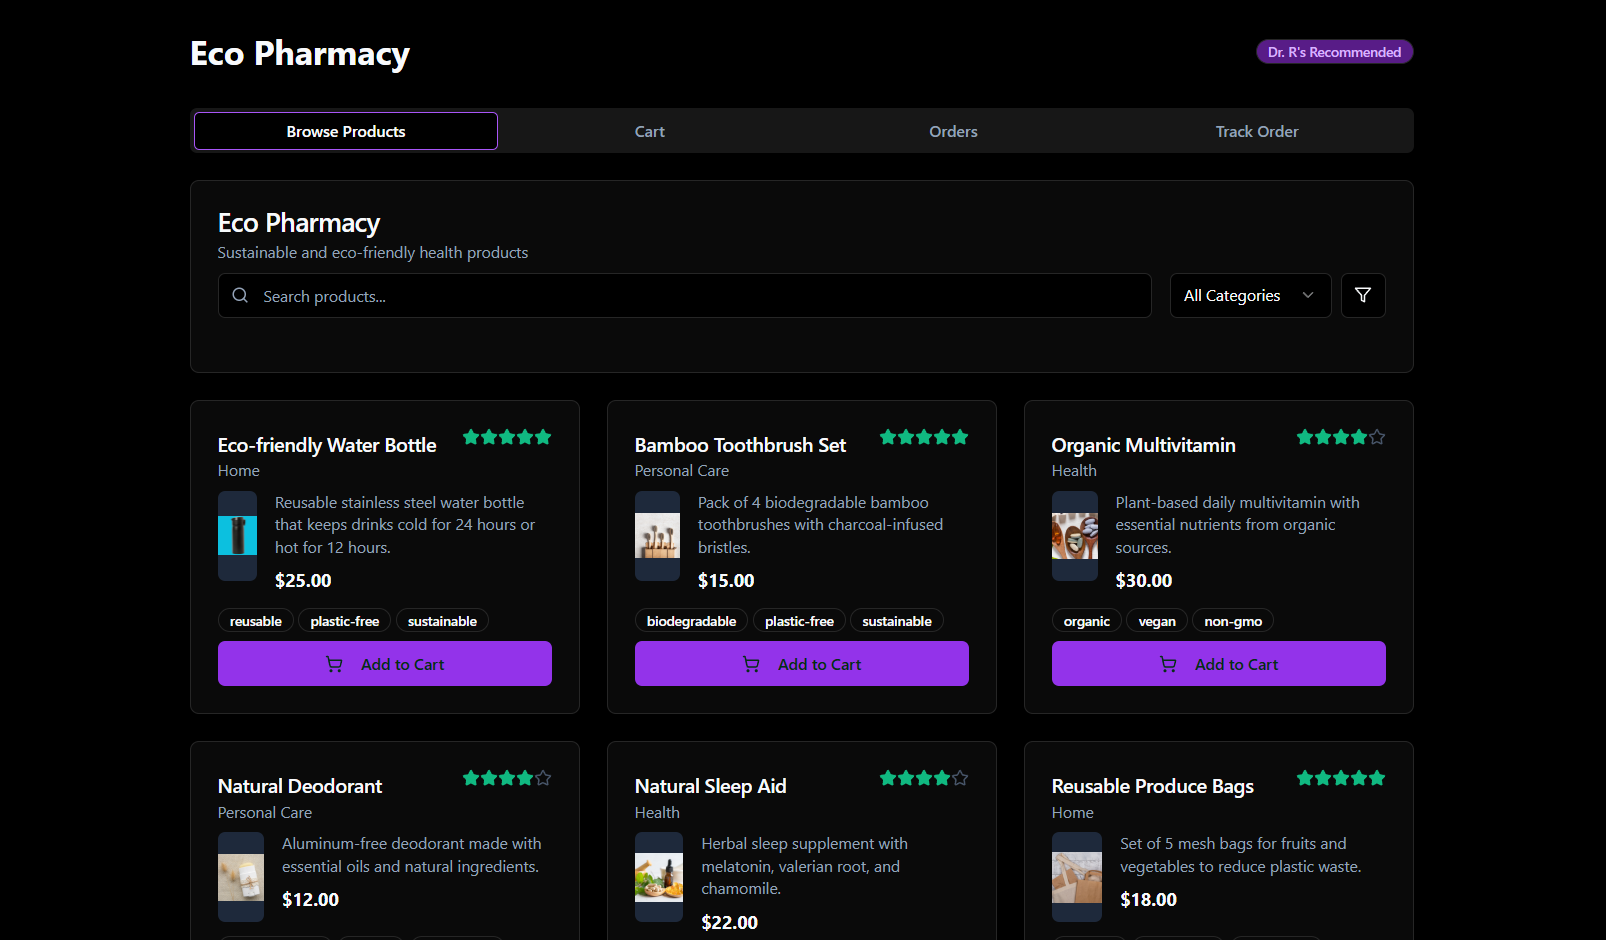Add Bamboo Toothbrush Set to cart

[x=802, y=664]
